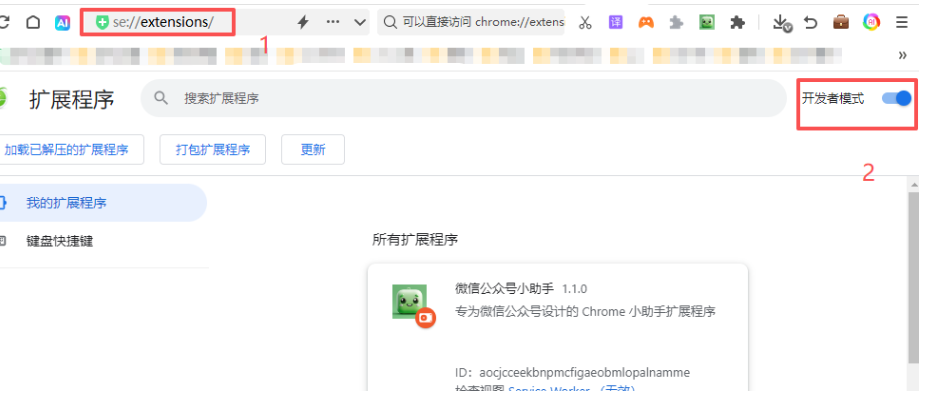Select 我的扩展程序 in the sidebar
The width and height of the screenshot is (925, 414).
click(66, 203)
